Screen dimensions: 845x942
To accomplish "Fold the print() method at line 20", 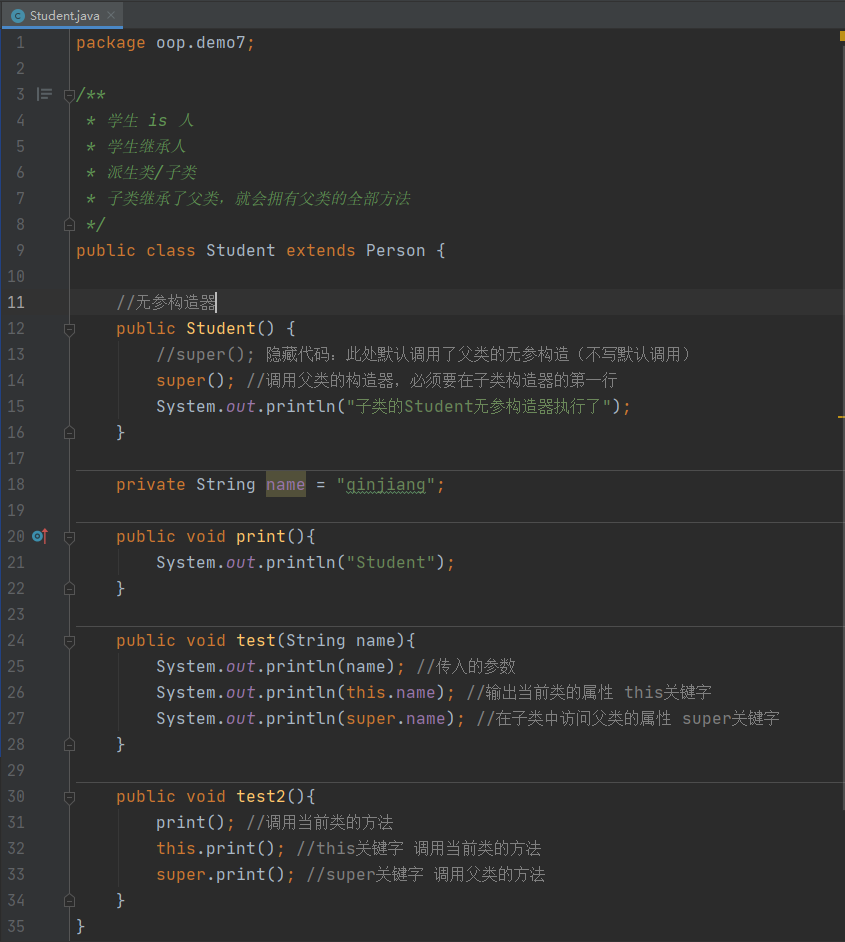I will point(69,536).
